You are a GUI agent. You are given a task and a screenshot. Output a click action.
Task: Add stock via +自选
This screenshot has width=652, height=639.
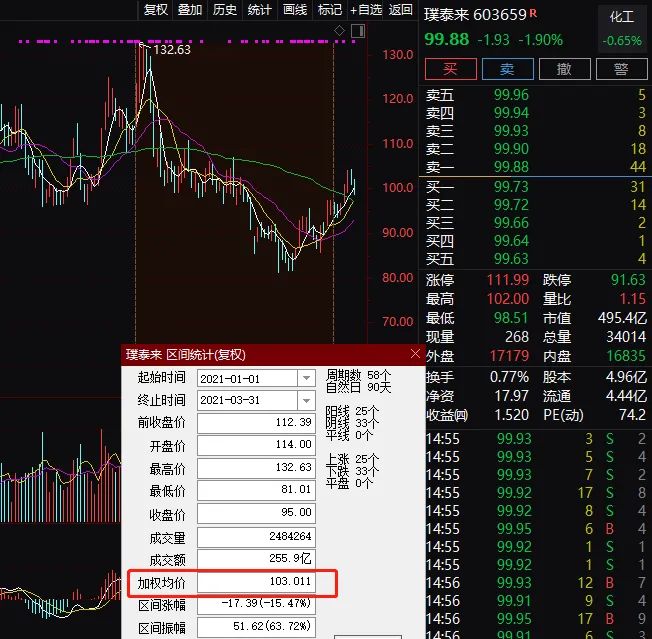(x=366, y=10)
